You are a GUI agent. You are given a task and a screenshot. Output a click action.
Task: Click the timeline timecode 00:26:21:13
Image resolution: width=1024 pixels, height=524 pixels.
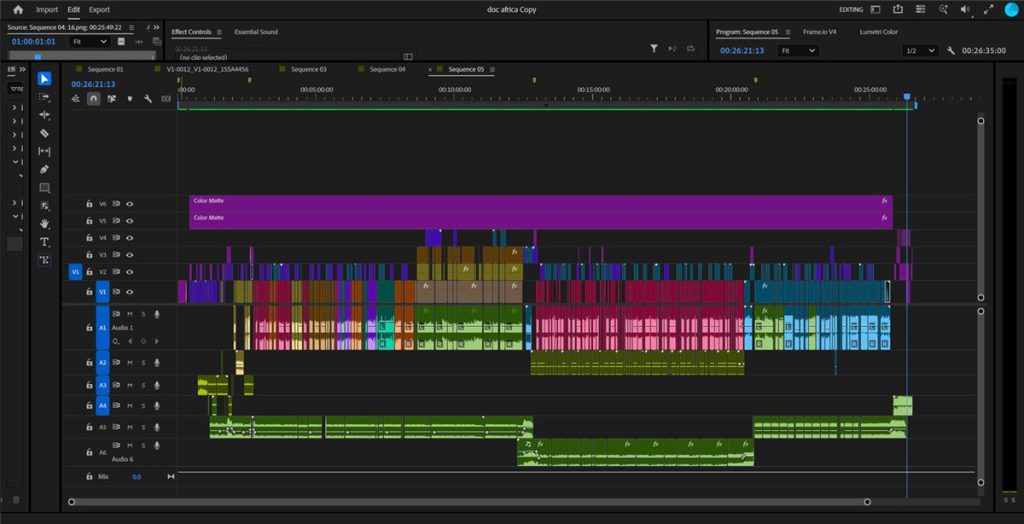93,84
